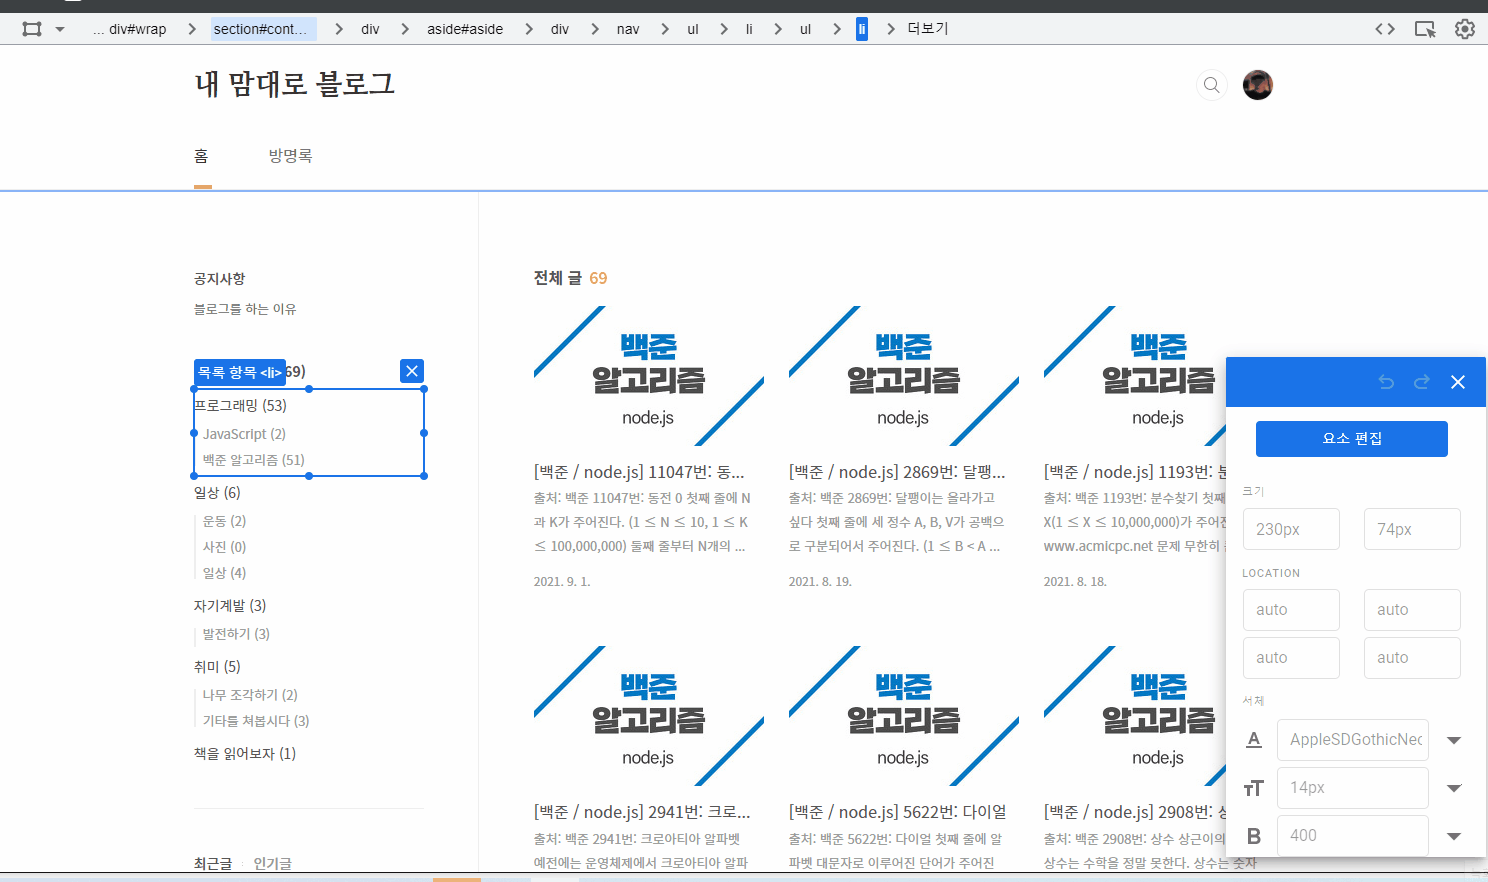The image size is (1488, 882).
Task: Click the blog search magnifier icon
Action: tap(1212, 85)
